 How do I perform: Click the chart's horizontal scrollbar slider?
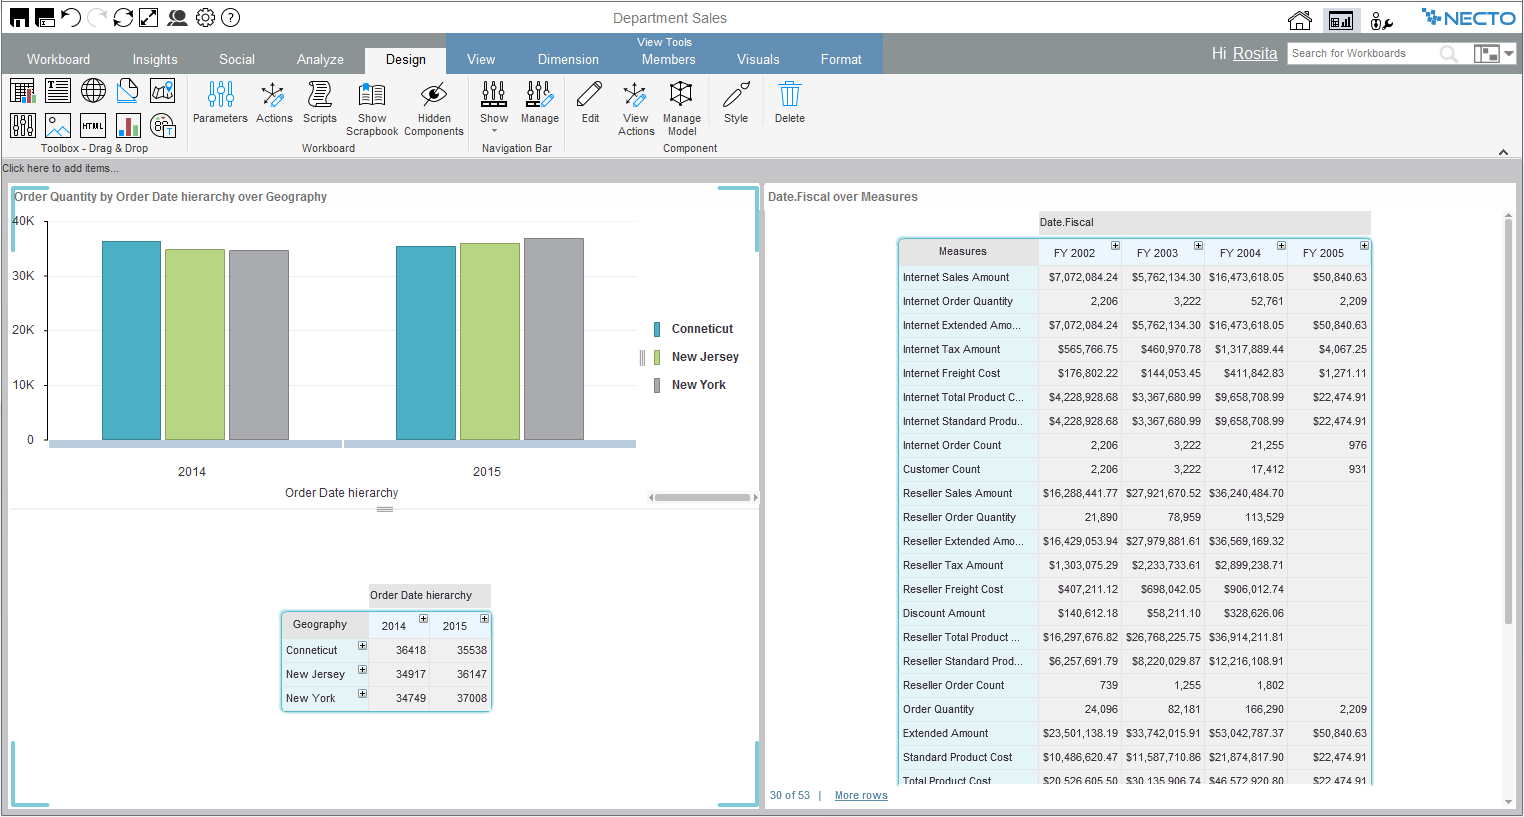click(x=702, y=497)
